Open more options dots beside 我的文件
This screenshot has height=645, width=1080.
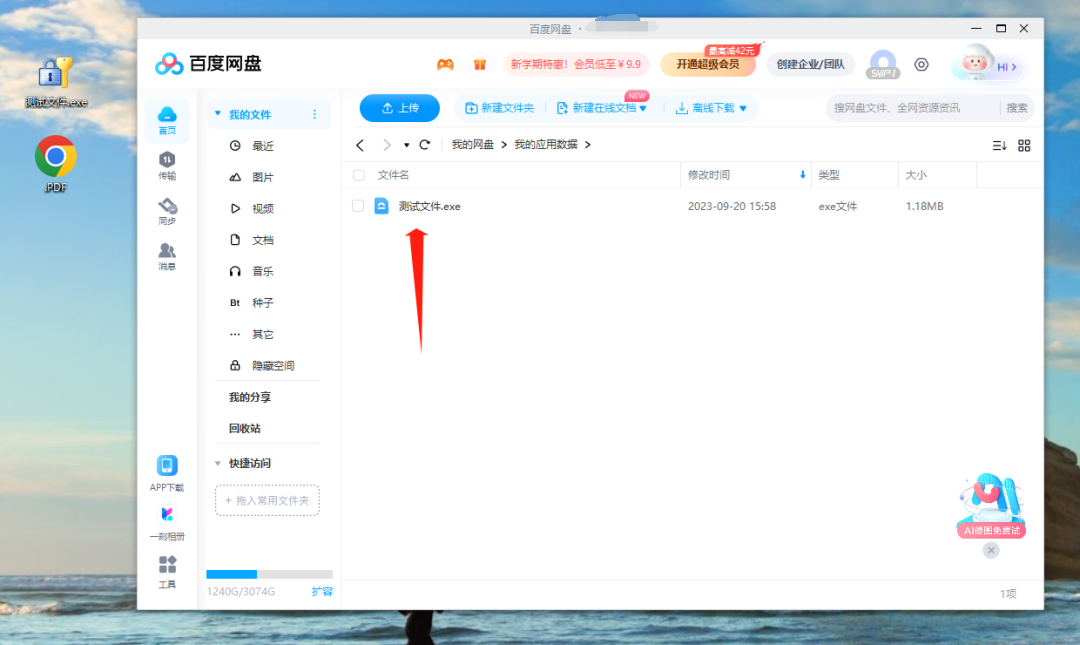(x=315, y=114)
